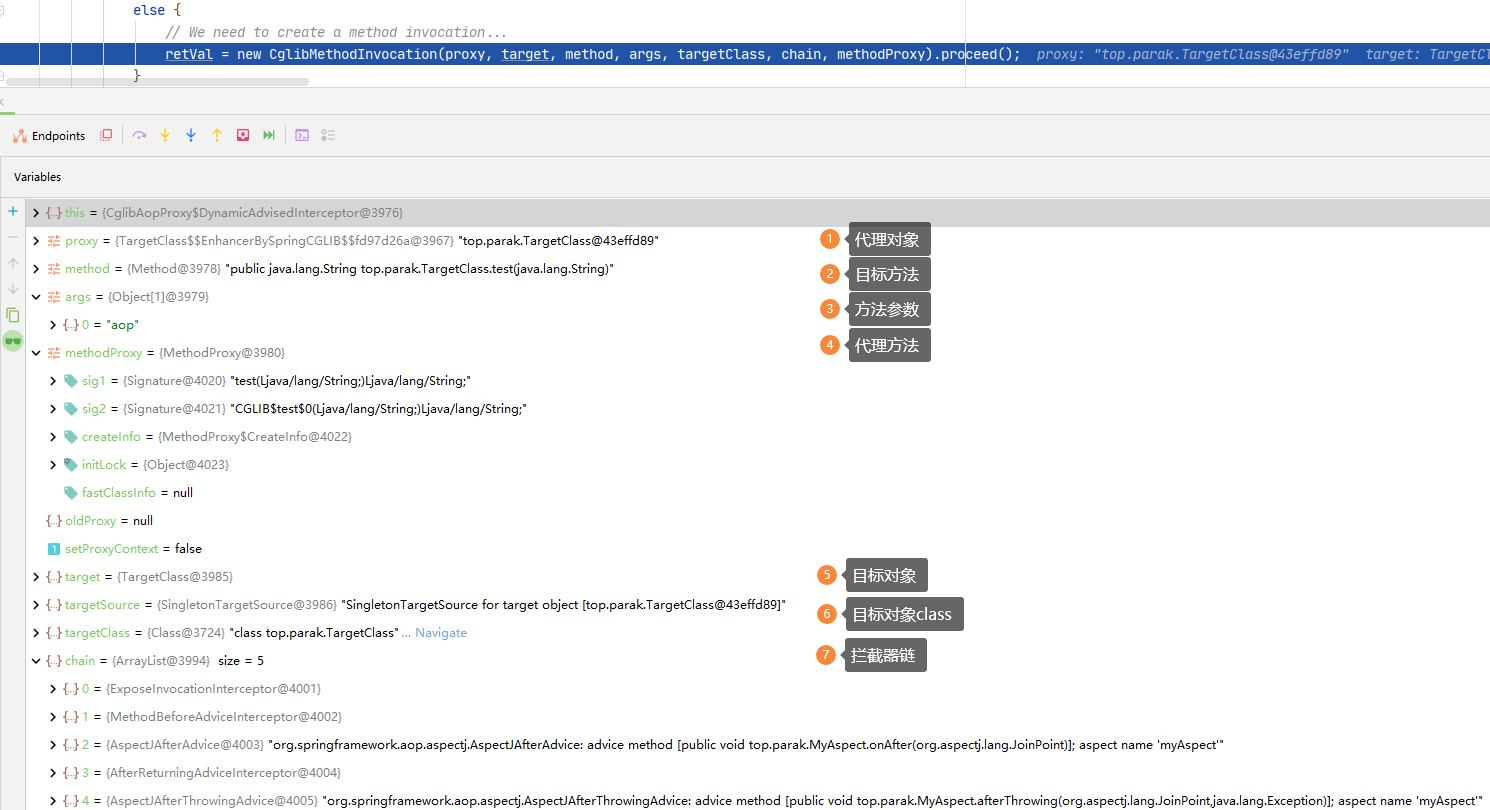
Task: Expand chain element 2 AspectJAfterAdvice
Action: [x=53, y=745]
